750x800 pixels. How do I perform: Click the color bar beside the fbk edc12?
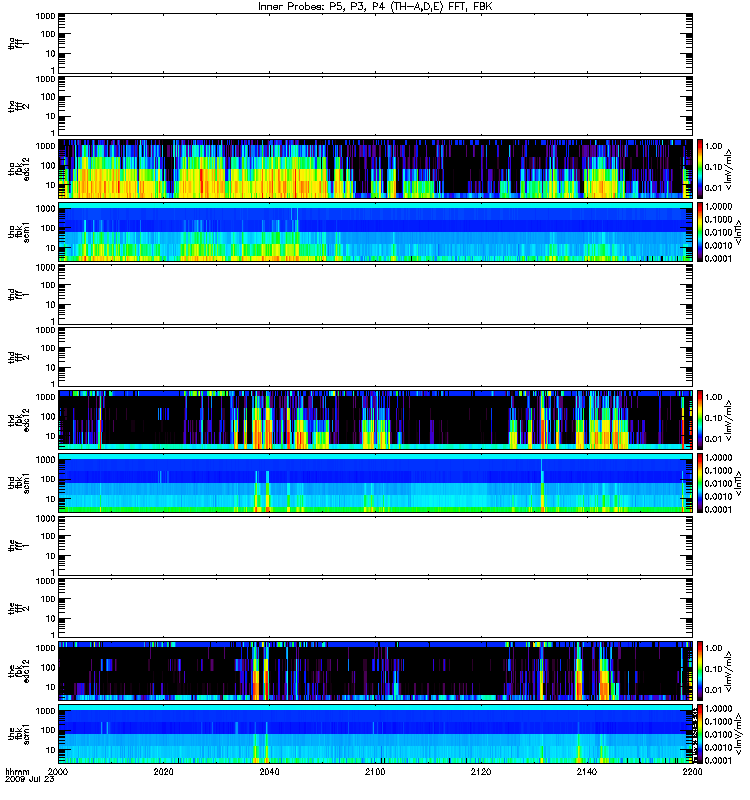(x=699, y=671)
